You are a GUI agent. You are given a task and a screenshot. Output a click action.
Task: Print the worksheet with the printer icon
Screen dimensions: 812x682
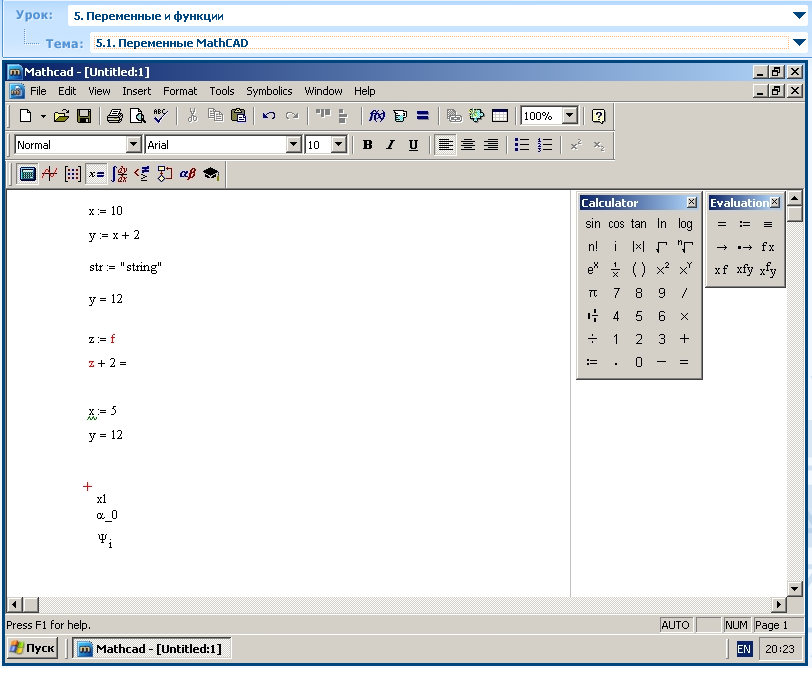(x=114, y=116)
